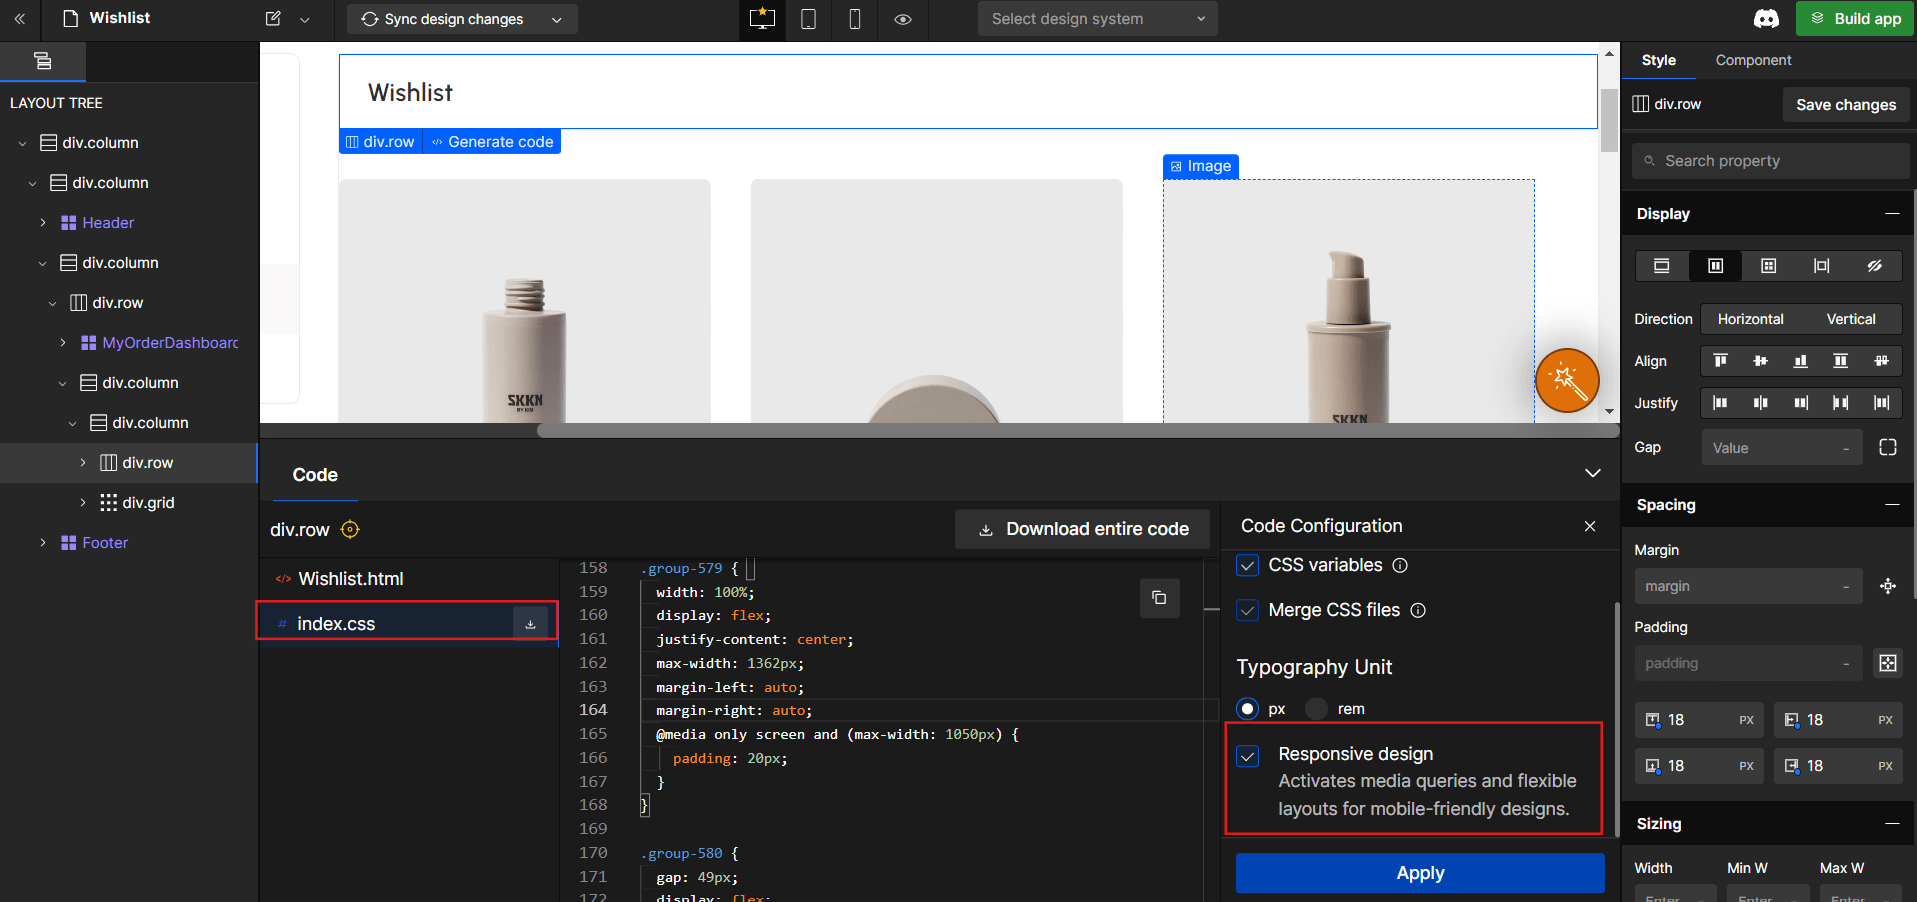Set direction to Horizontal

coord(1750,319)
